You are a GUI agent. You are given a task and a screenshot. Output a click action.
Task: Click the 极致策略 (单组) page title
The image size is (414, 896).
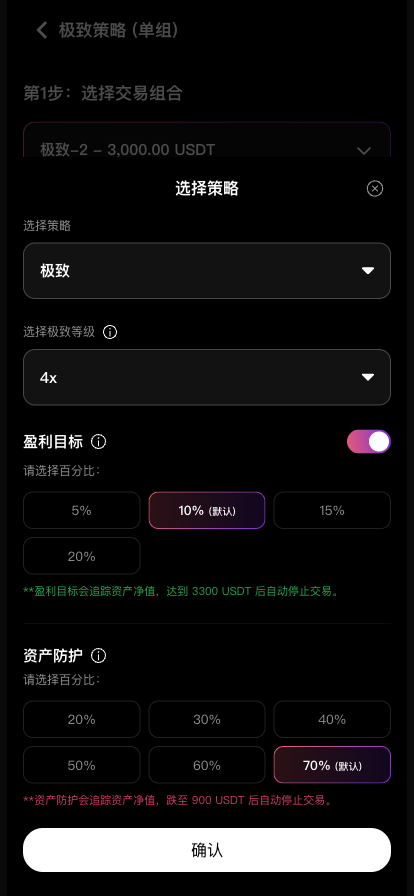pos(119,30)
